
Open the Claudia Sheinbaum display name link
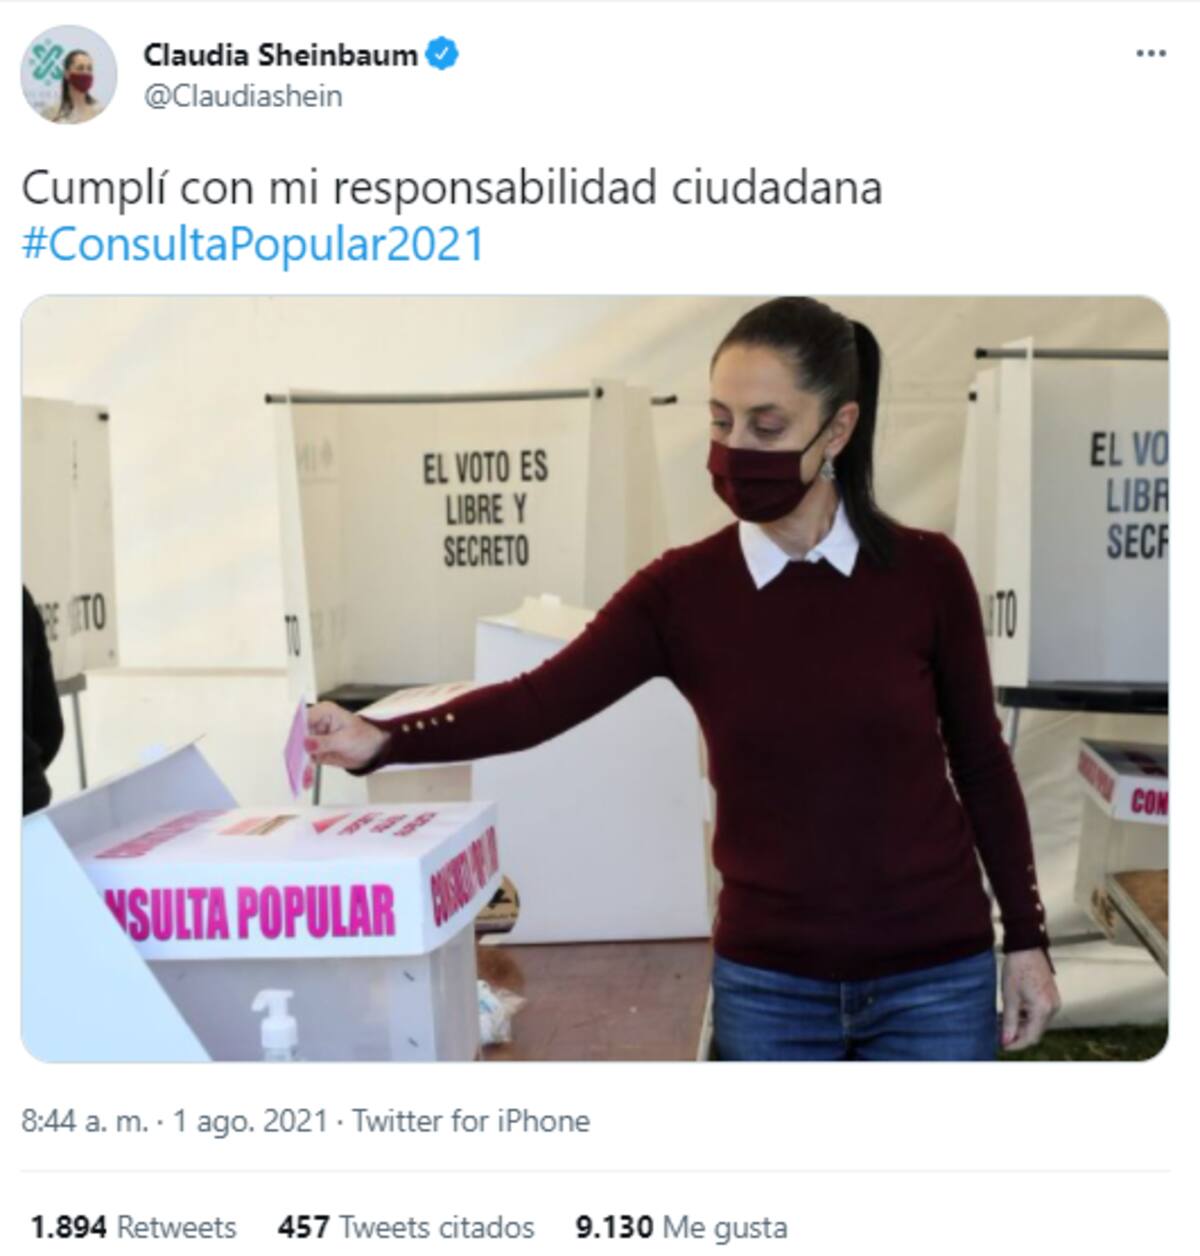(x=281, y=54)
